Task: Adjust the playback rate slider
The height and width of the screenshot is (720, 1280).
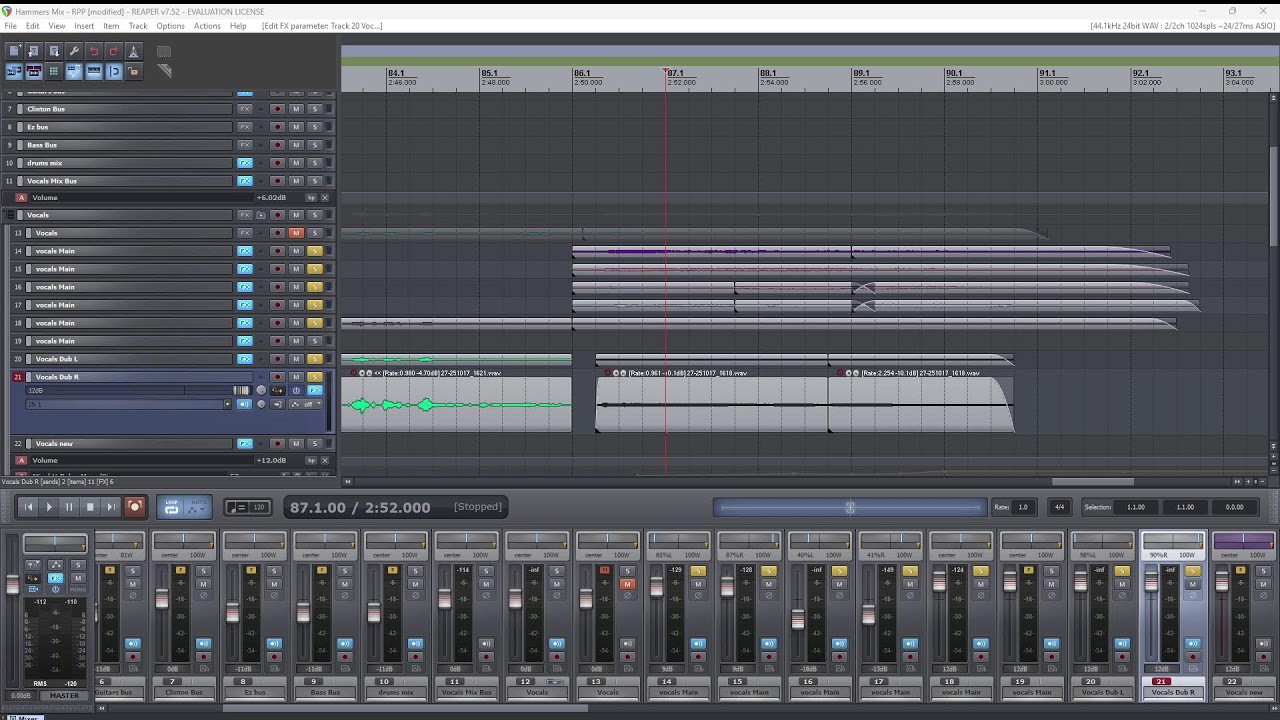Action: coord(850,507)
